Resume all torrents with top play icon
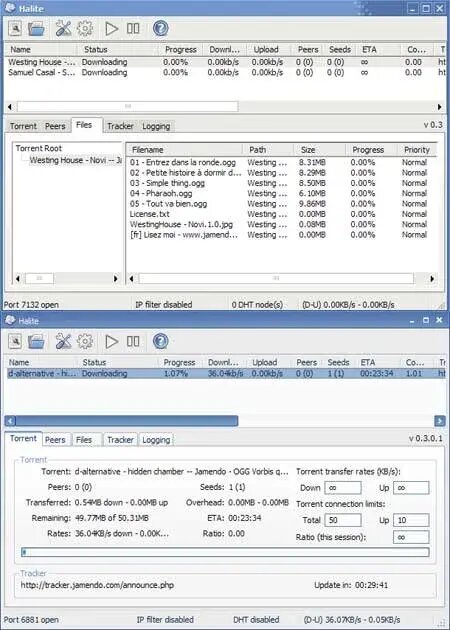This screenshot has height=630, width=450. (x=111, y=29)
